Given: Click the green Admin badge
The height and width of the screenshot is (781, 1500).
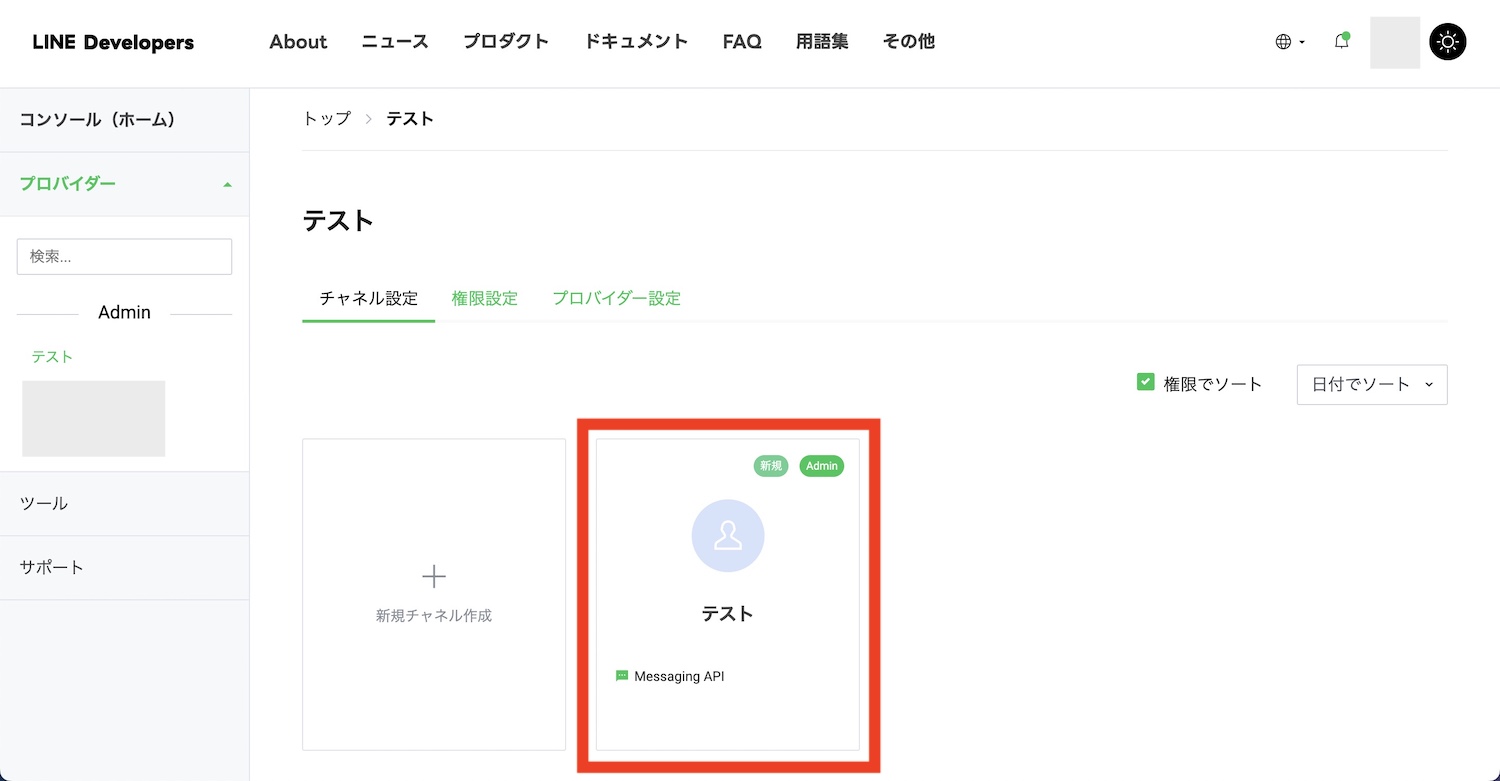Looking at the screenshot, I should [822, 466].
